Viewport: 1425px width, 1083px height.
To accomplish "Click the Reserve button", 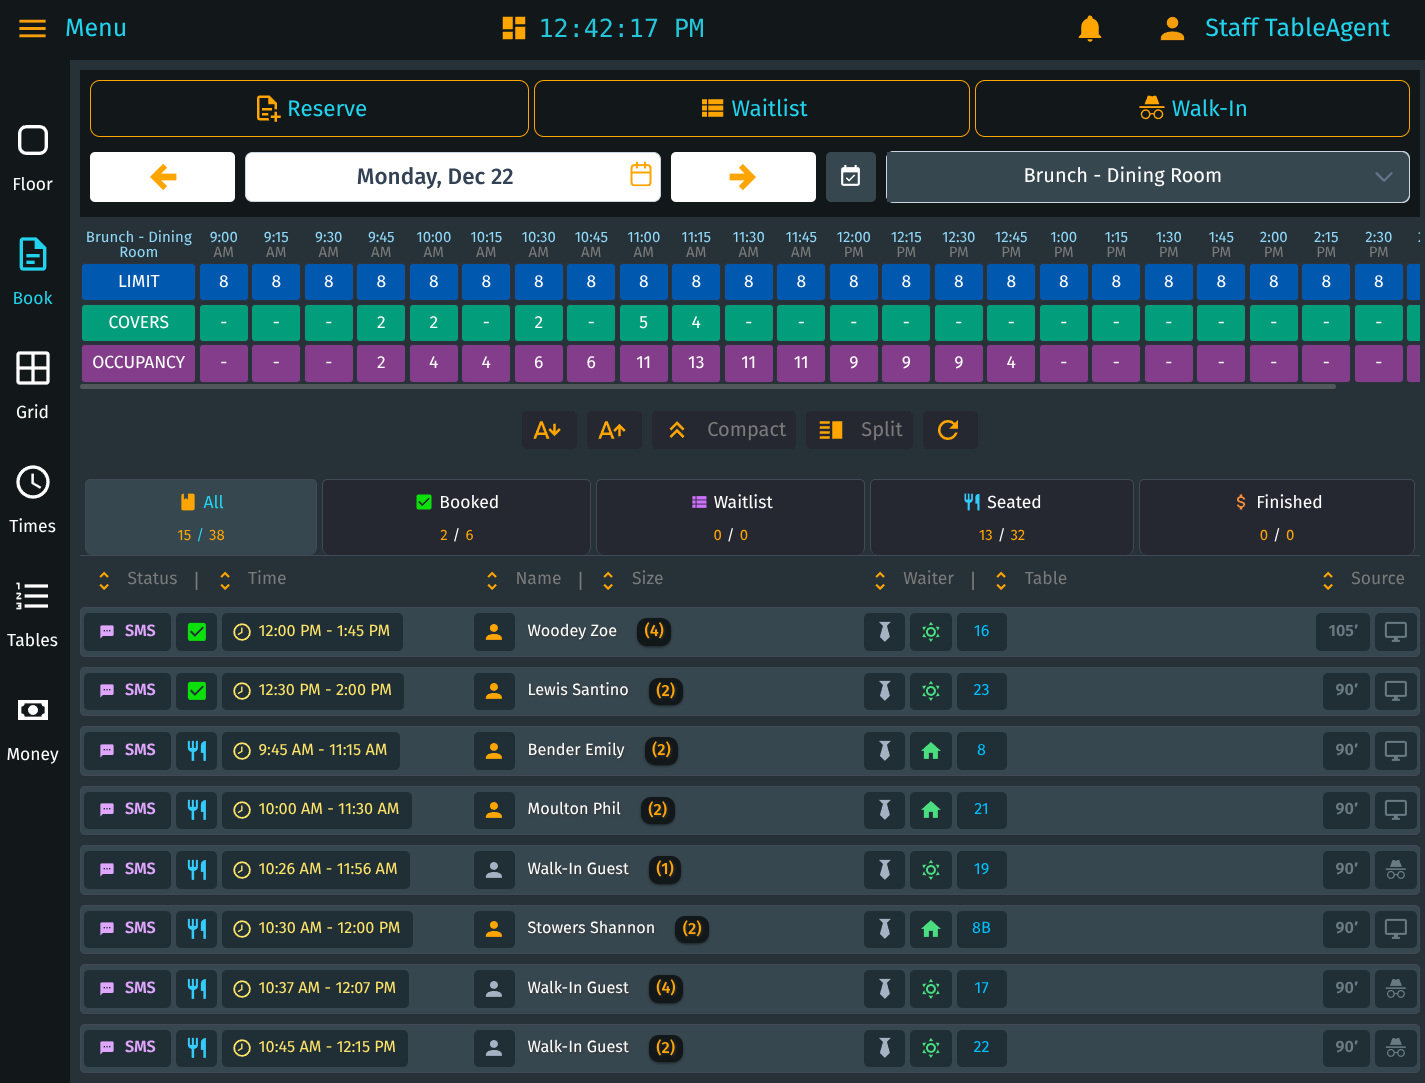I will pos(309,109).
